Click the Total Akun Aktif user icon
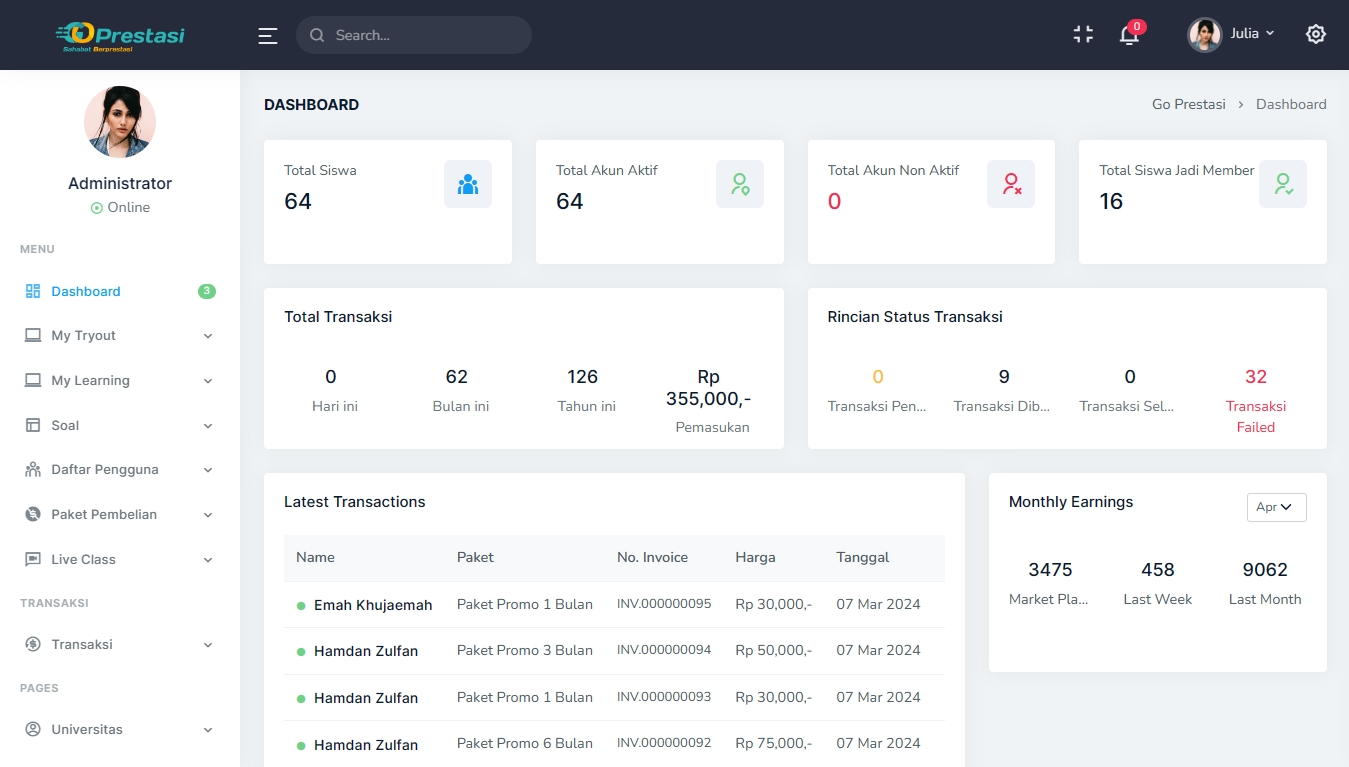Viewport: 1349px width, 767px height. (x=740, y=184)
